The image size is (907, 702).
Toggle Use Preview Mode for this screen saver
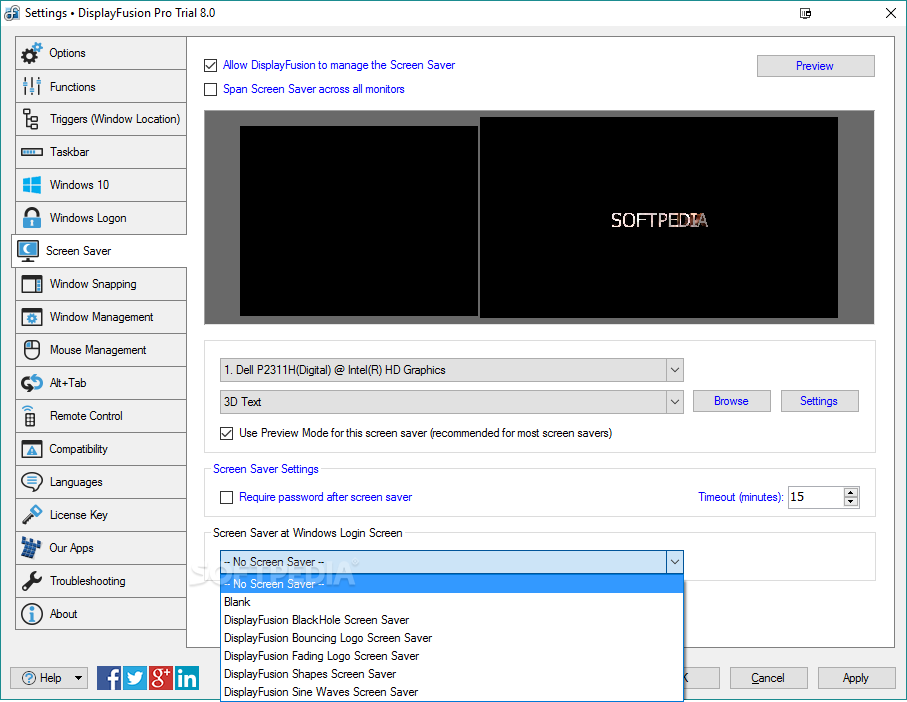[227, 433]
